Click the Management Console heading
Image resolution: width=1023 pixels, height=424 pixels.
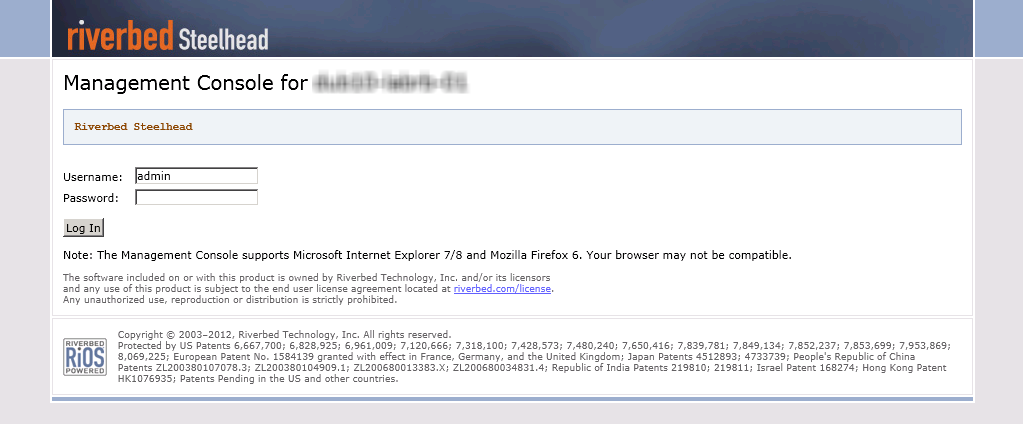pyautogui.click(x=185, y=83)
